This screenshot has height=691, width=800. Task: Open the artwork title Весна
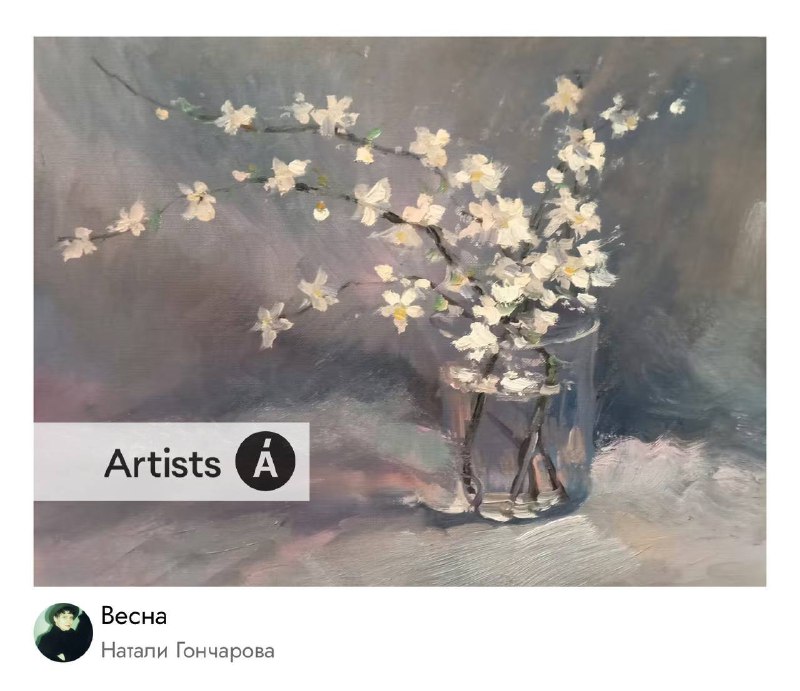pos(134,616)
